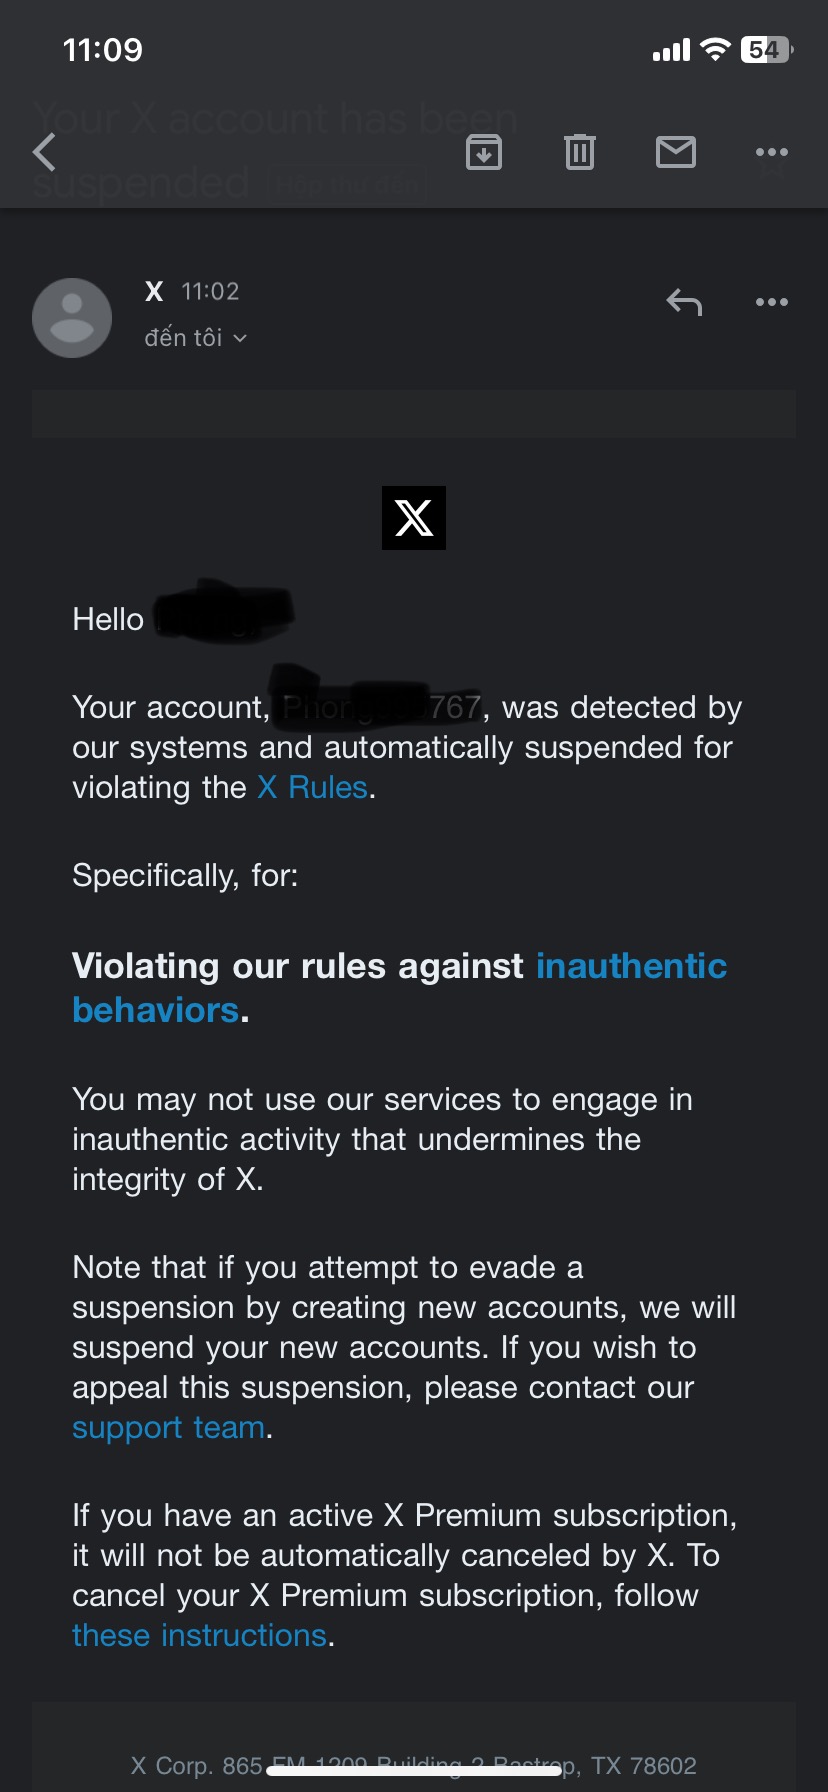Tap the 11:09 clock in status bar
This screenshot has height=1792, width=828.
click(102, 50)
